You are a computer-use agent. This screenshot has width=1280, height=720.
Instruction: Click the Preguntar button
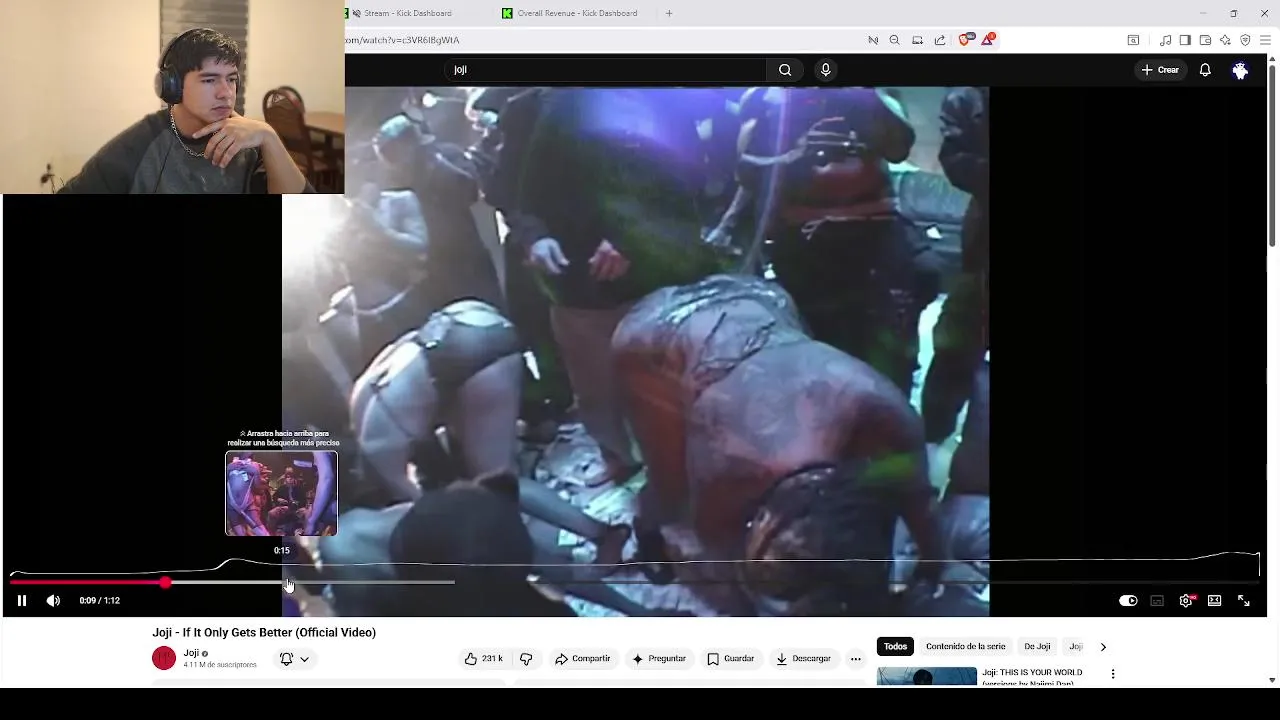click(659, 659)
